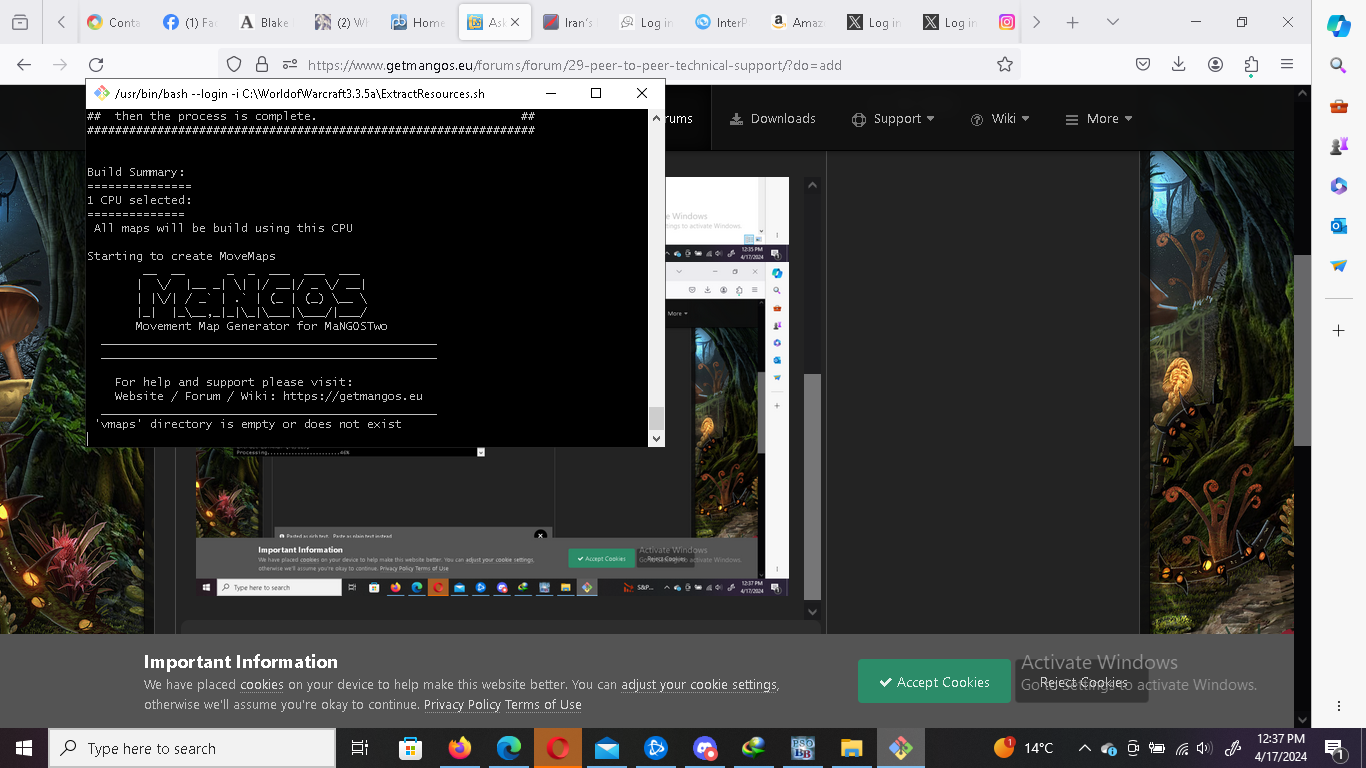Close the active Ask browser tab
This screenshot has width=1366, height=768.
tap(515, 22)
